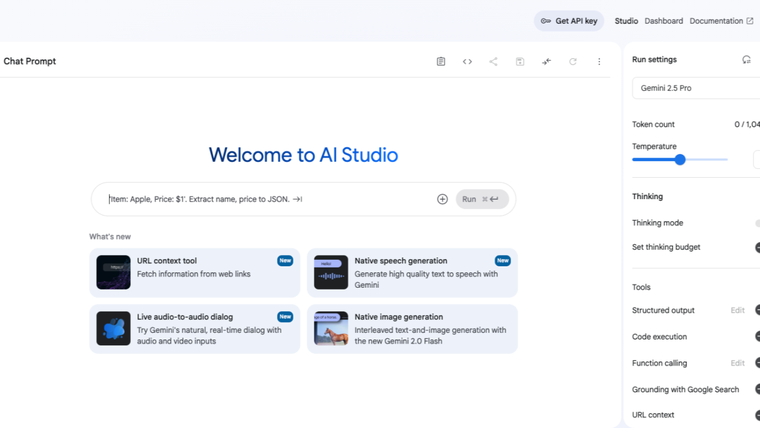Switch to the Studio tab
Viewport: 760px width, 428px height.
pyautogui.click(x=626, y=21)
